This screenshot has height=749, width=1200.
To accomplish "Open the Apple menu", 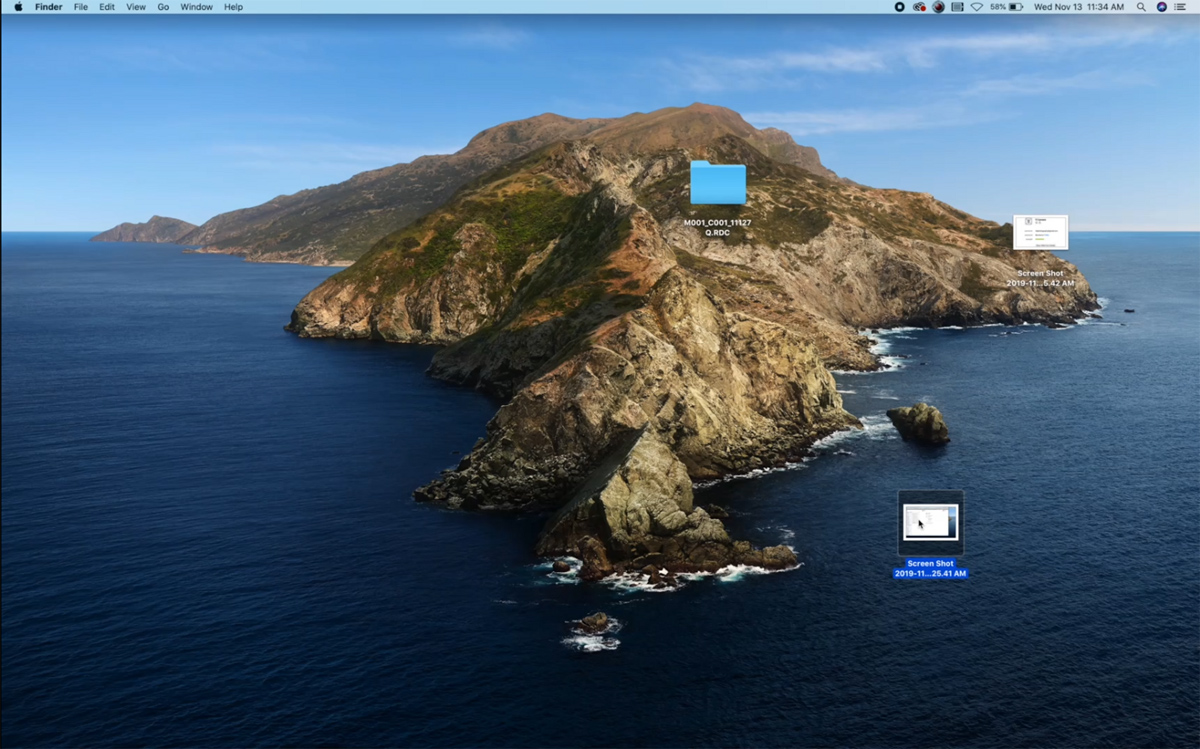I will pos(18,7).
